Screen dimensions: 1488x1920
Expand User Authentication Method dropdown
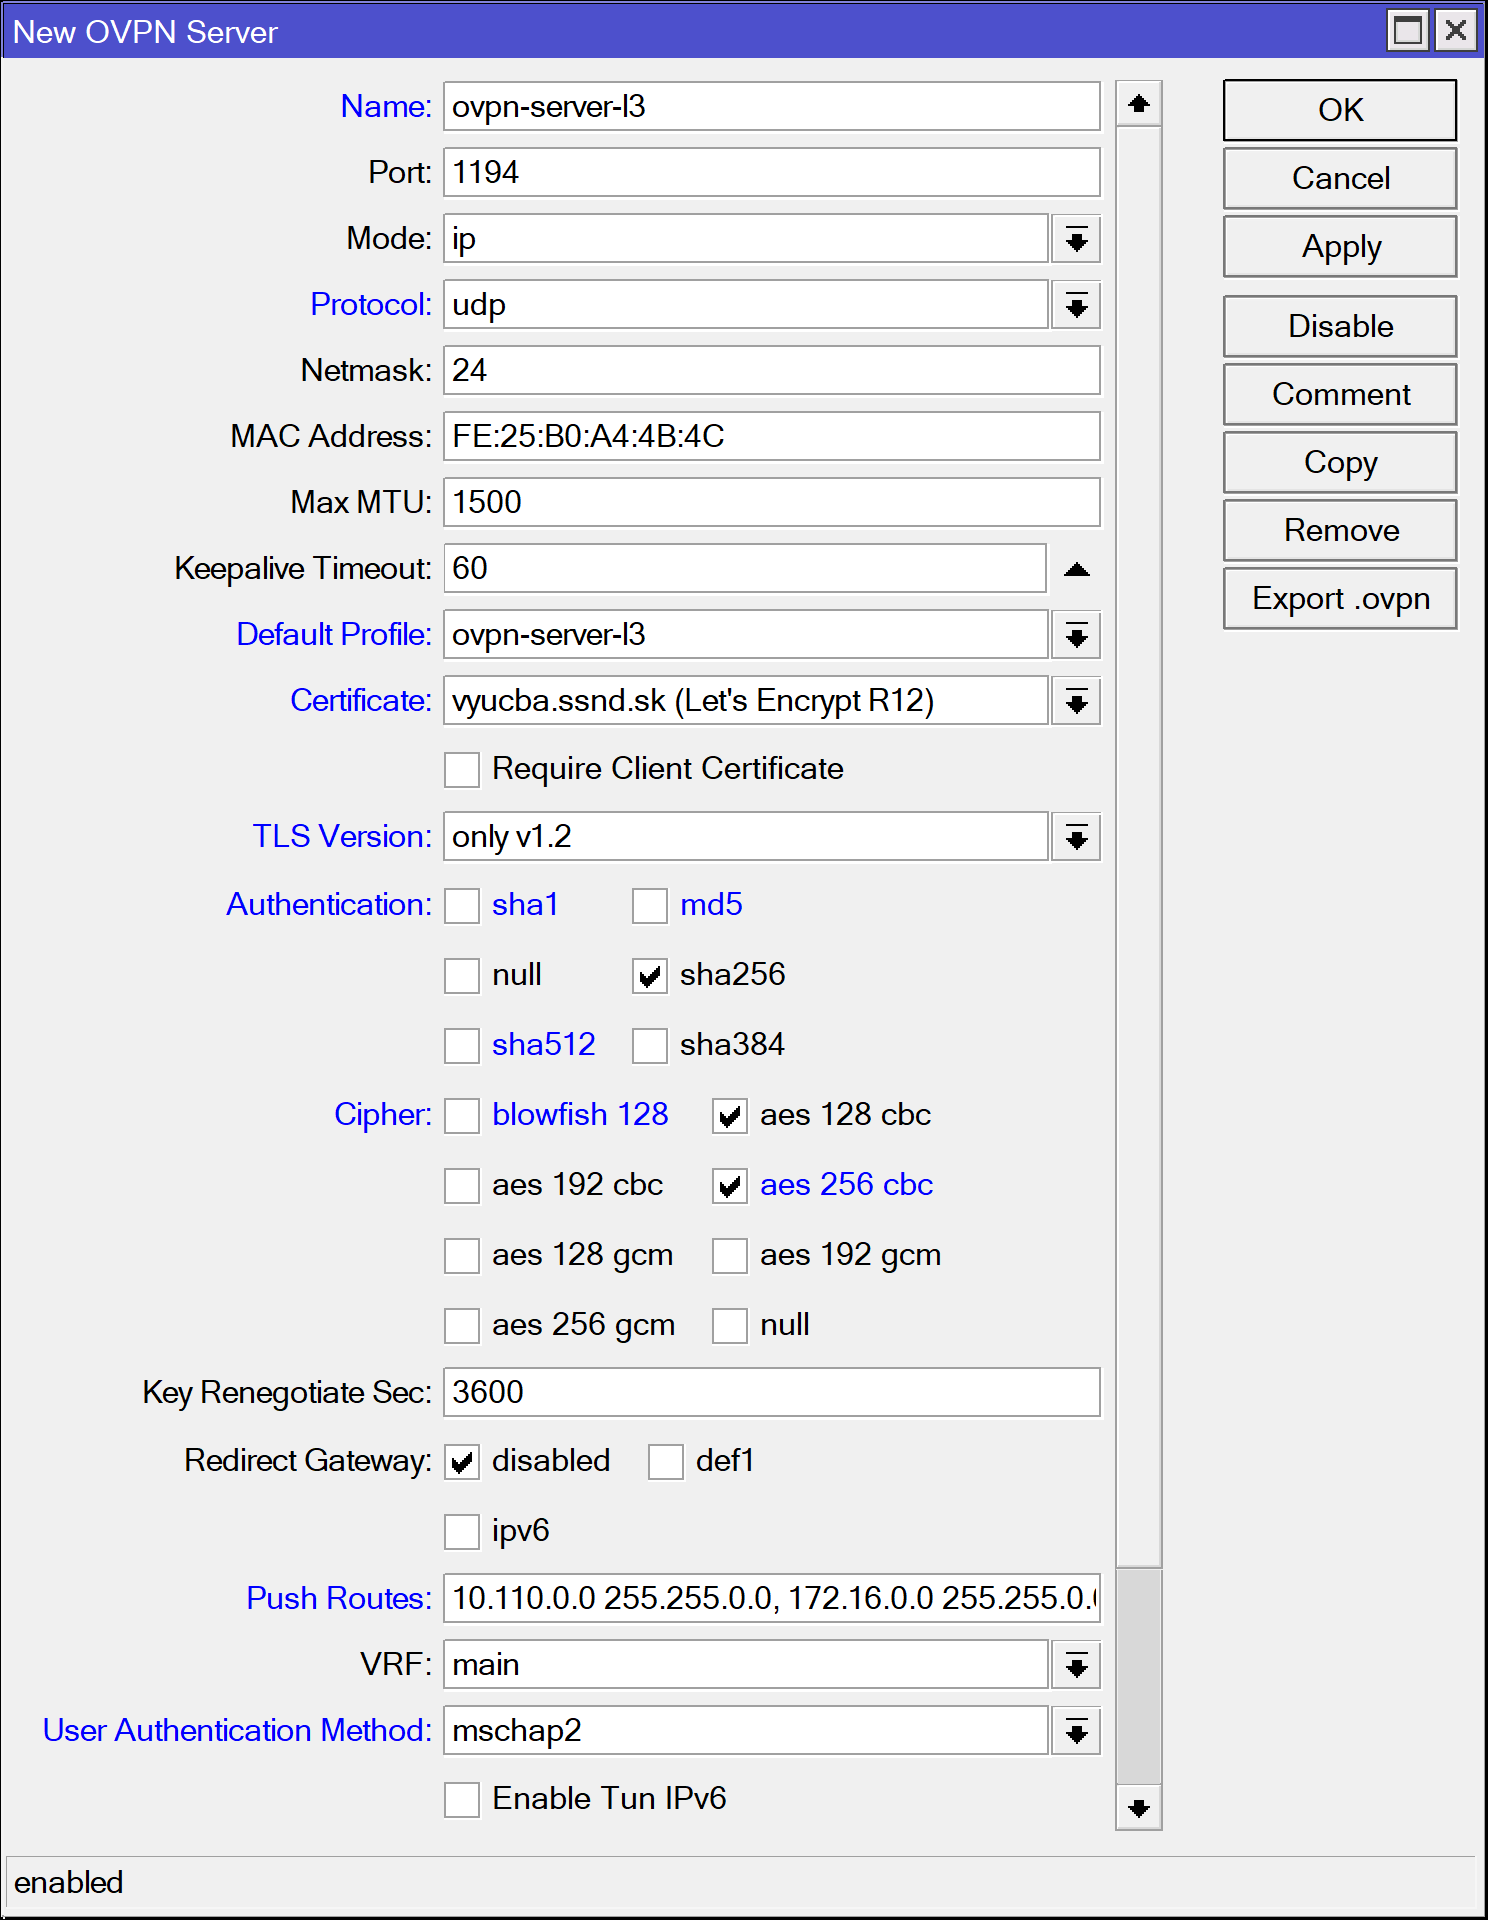pyautogui.click(x=1076, y=1732)
